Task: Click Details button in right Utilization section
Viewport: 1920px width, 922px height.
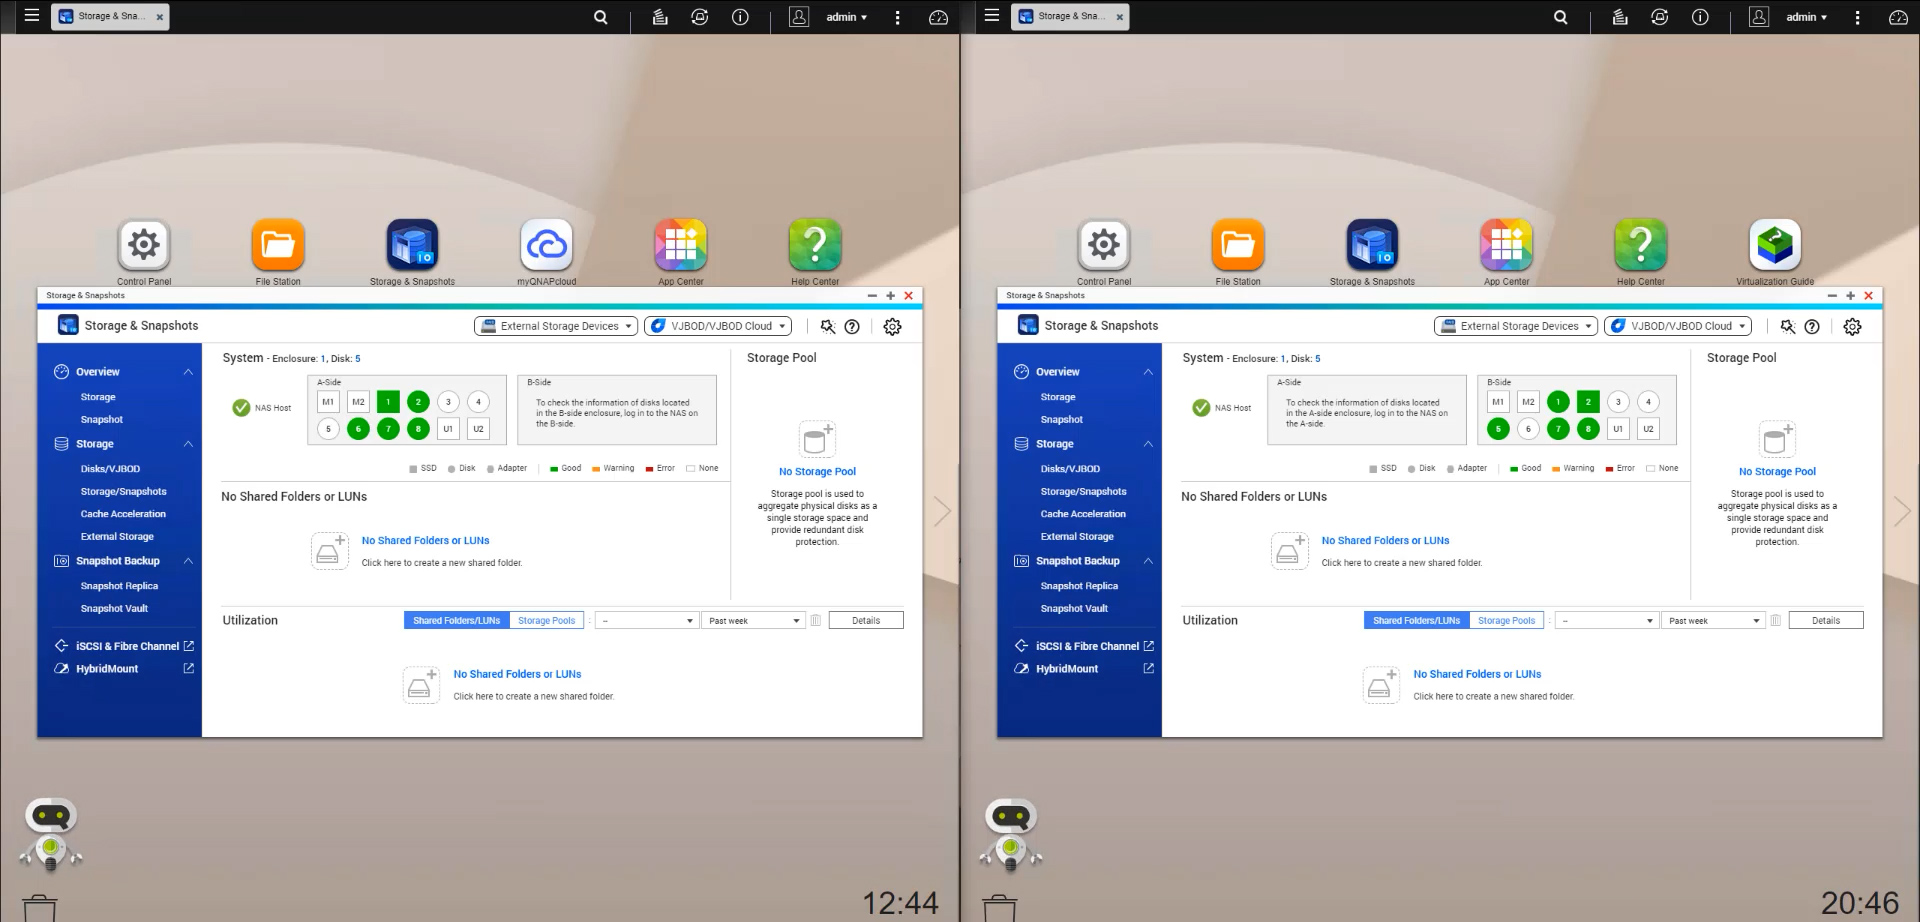Action: [1825, 621]
